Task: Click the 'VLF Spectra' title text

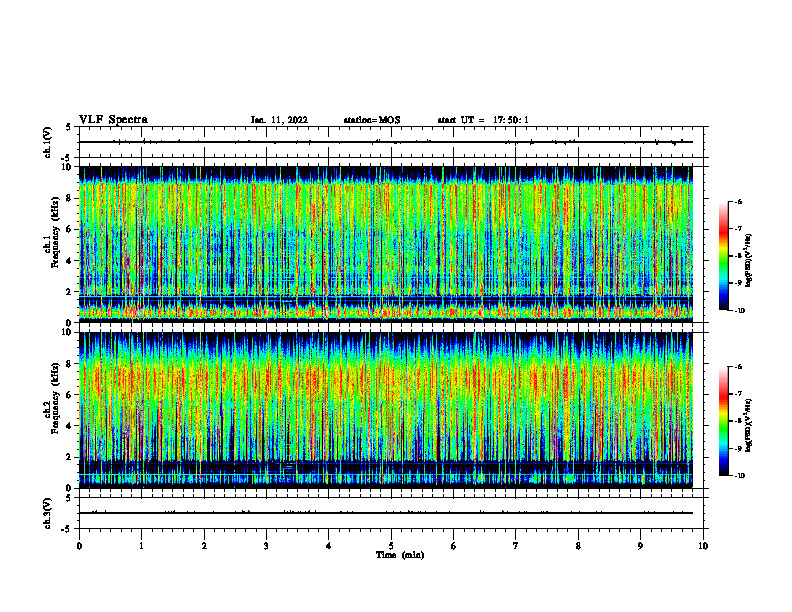Action: [x=113, y=120]
